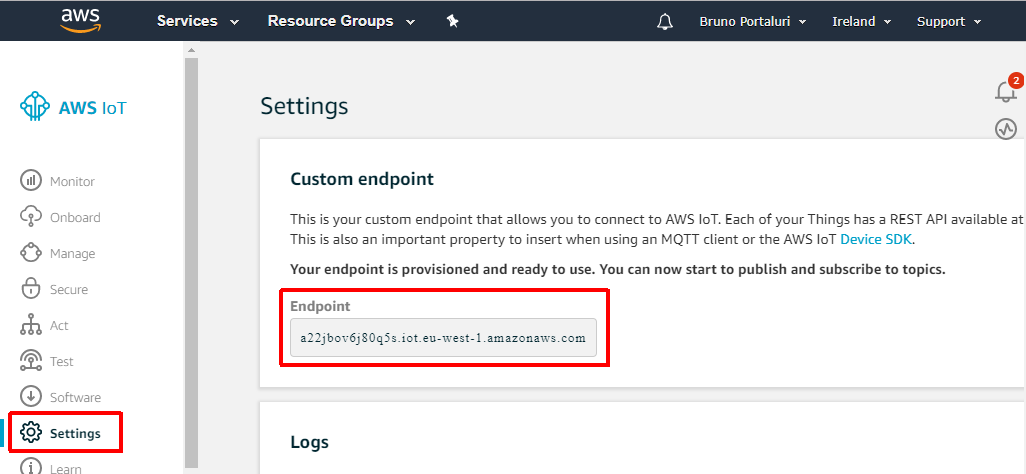This screenshot has height=474, width=1026.
Task: Click the AWS logo in header
Action: tap(78, 20)
